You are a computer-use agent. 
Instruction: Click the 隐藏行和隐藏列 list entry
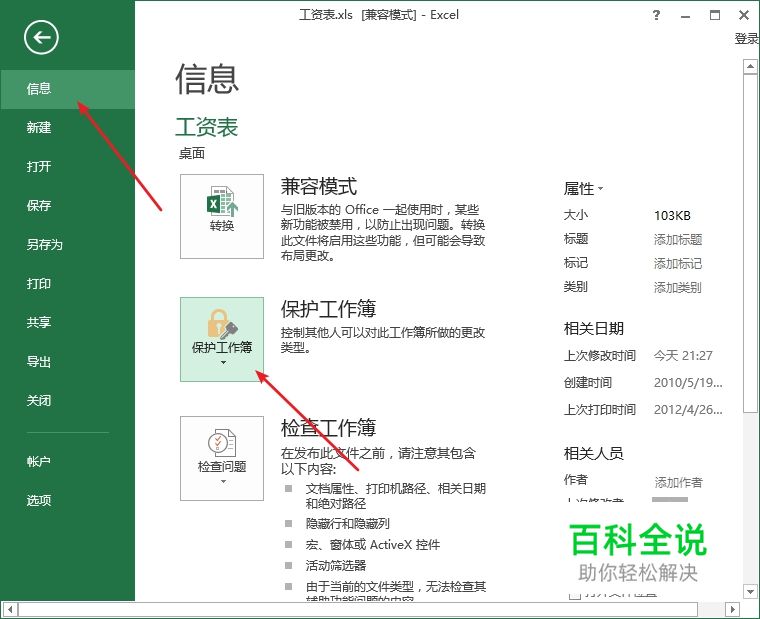[x=348, y=524]
